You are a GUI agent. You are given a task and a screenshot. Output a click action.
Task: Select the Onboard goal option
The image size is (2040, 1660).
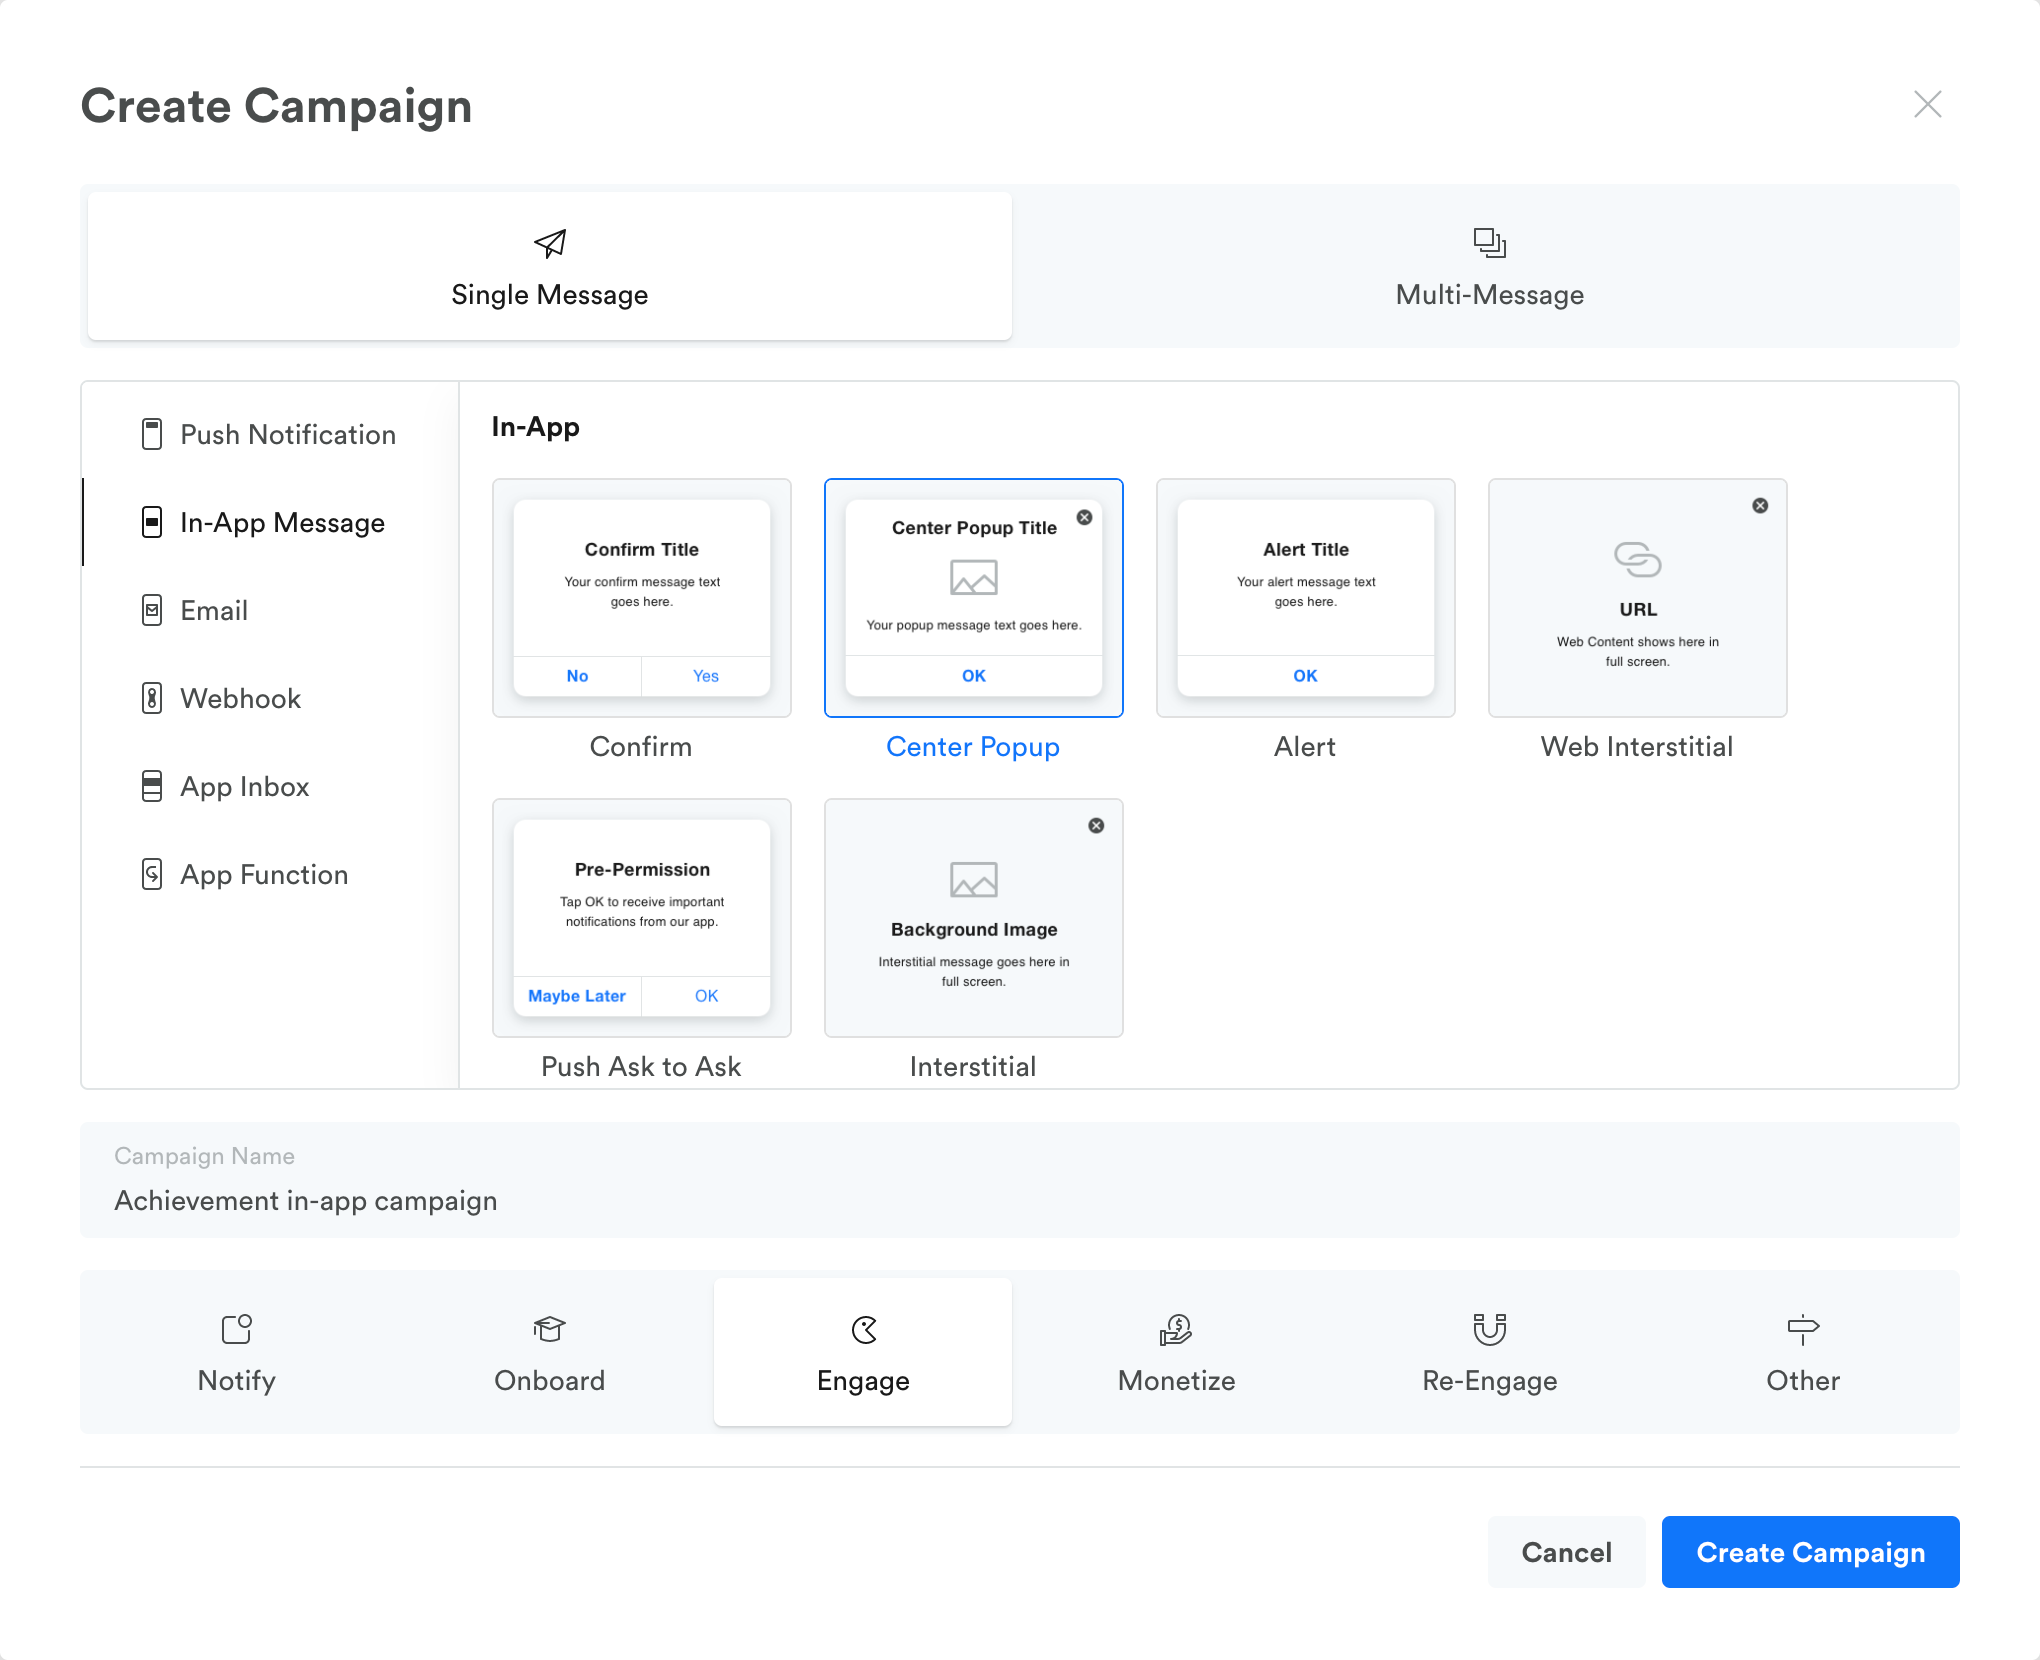coord(549,1352)
